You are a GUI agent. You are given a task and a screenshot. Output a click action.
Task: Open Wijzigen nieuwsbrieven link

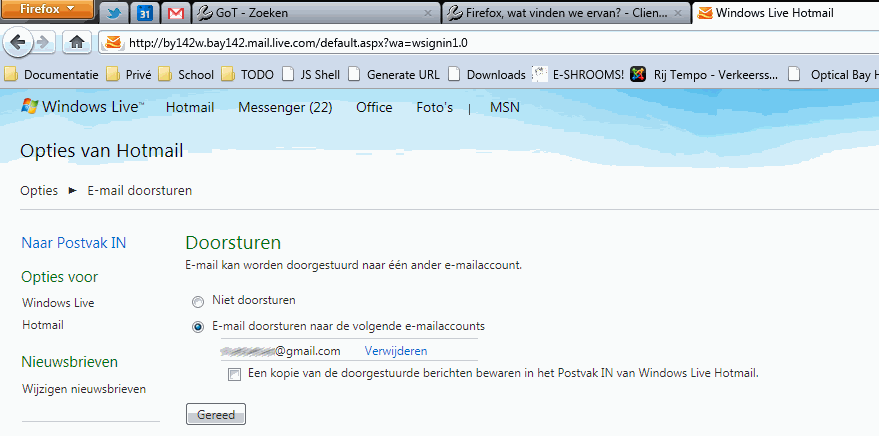(x=84, y=389)
